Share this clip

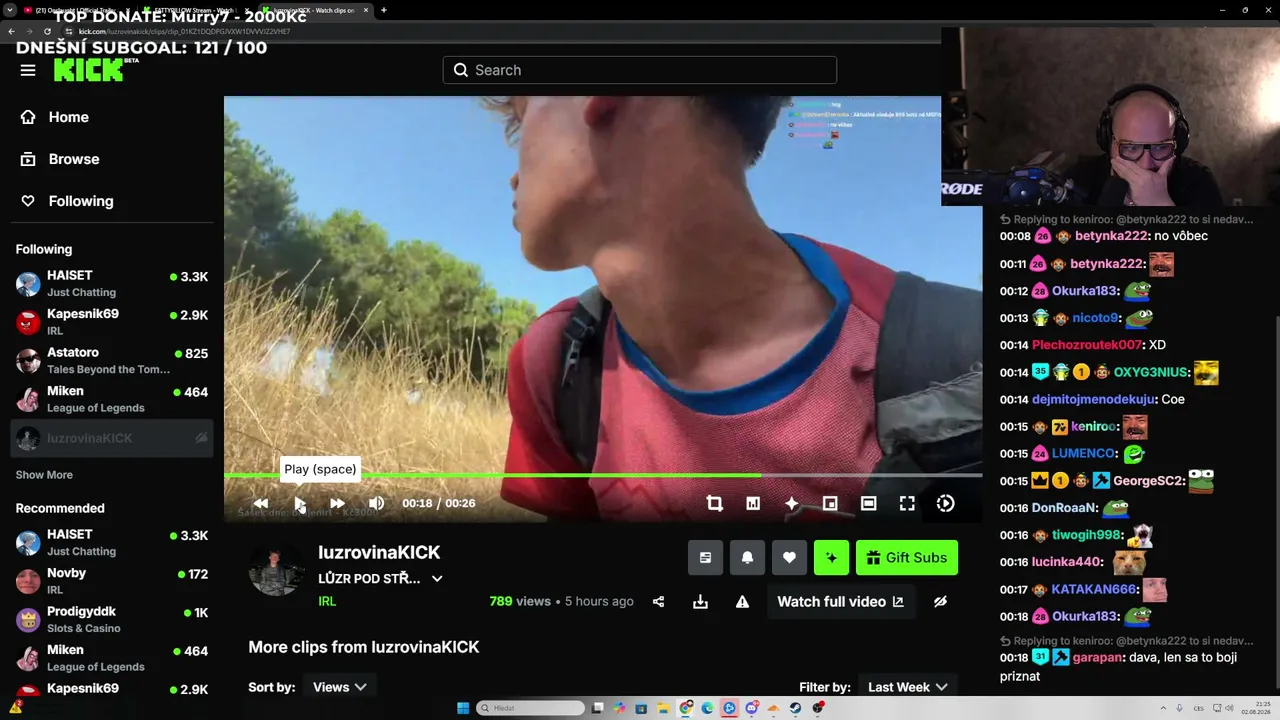pos(658,602)
